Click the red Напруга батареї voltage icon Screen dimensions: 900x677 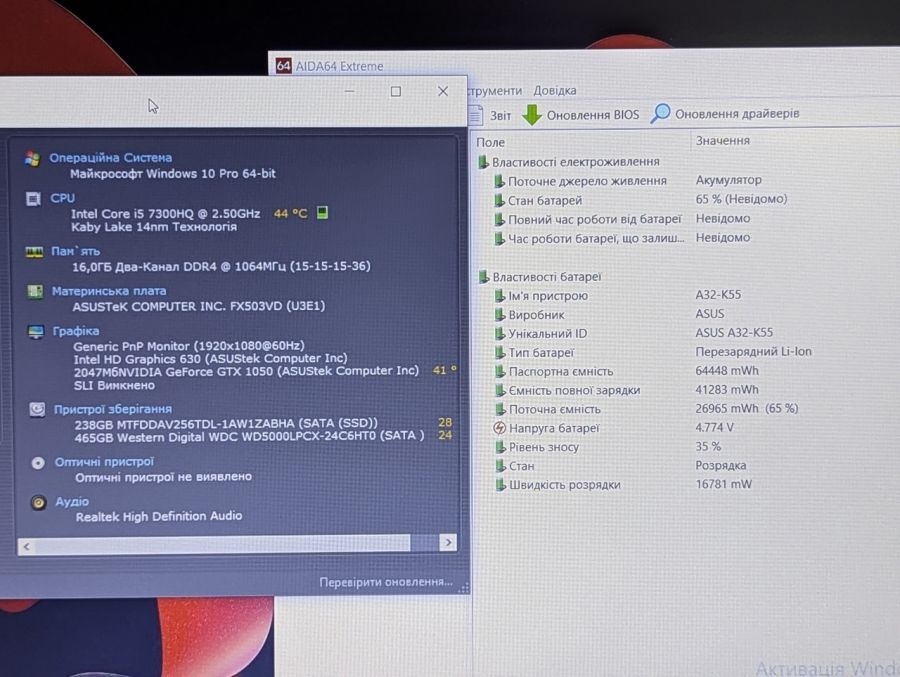tap(500, 428)
